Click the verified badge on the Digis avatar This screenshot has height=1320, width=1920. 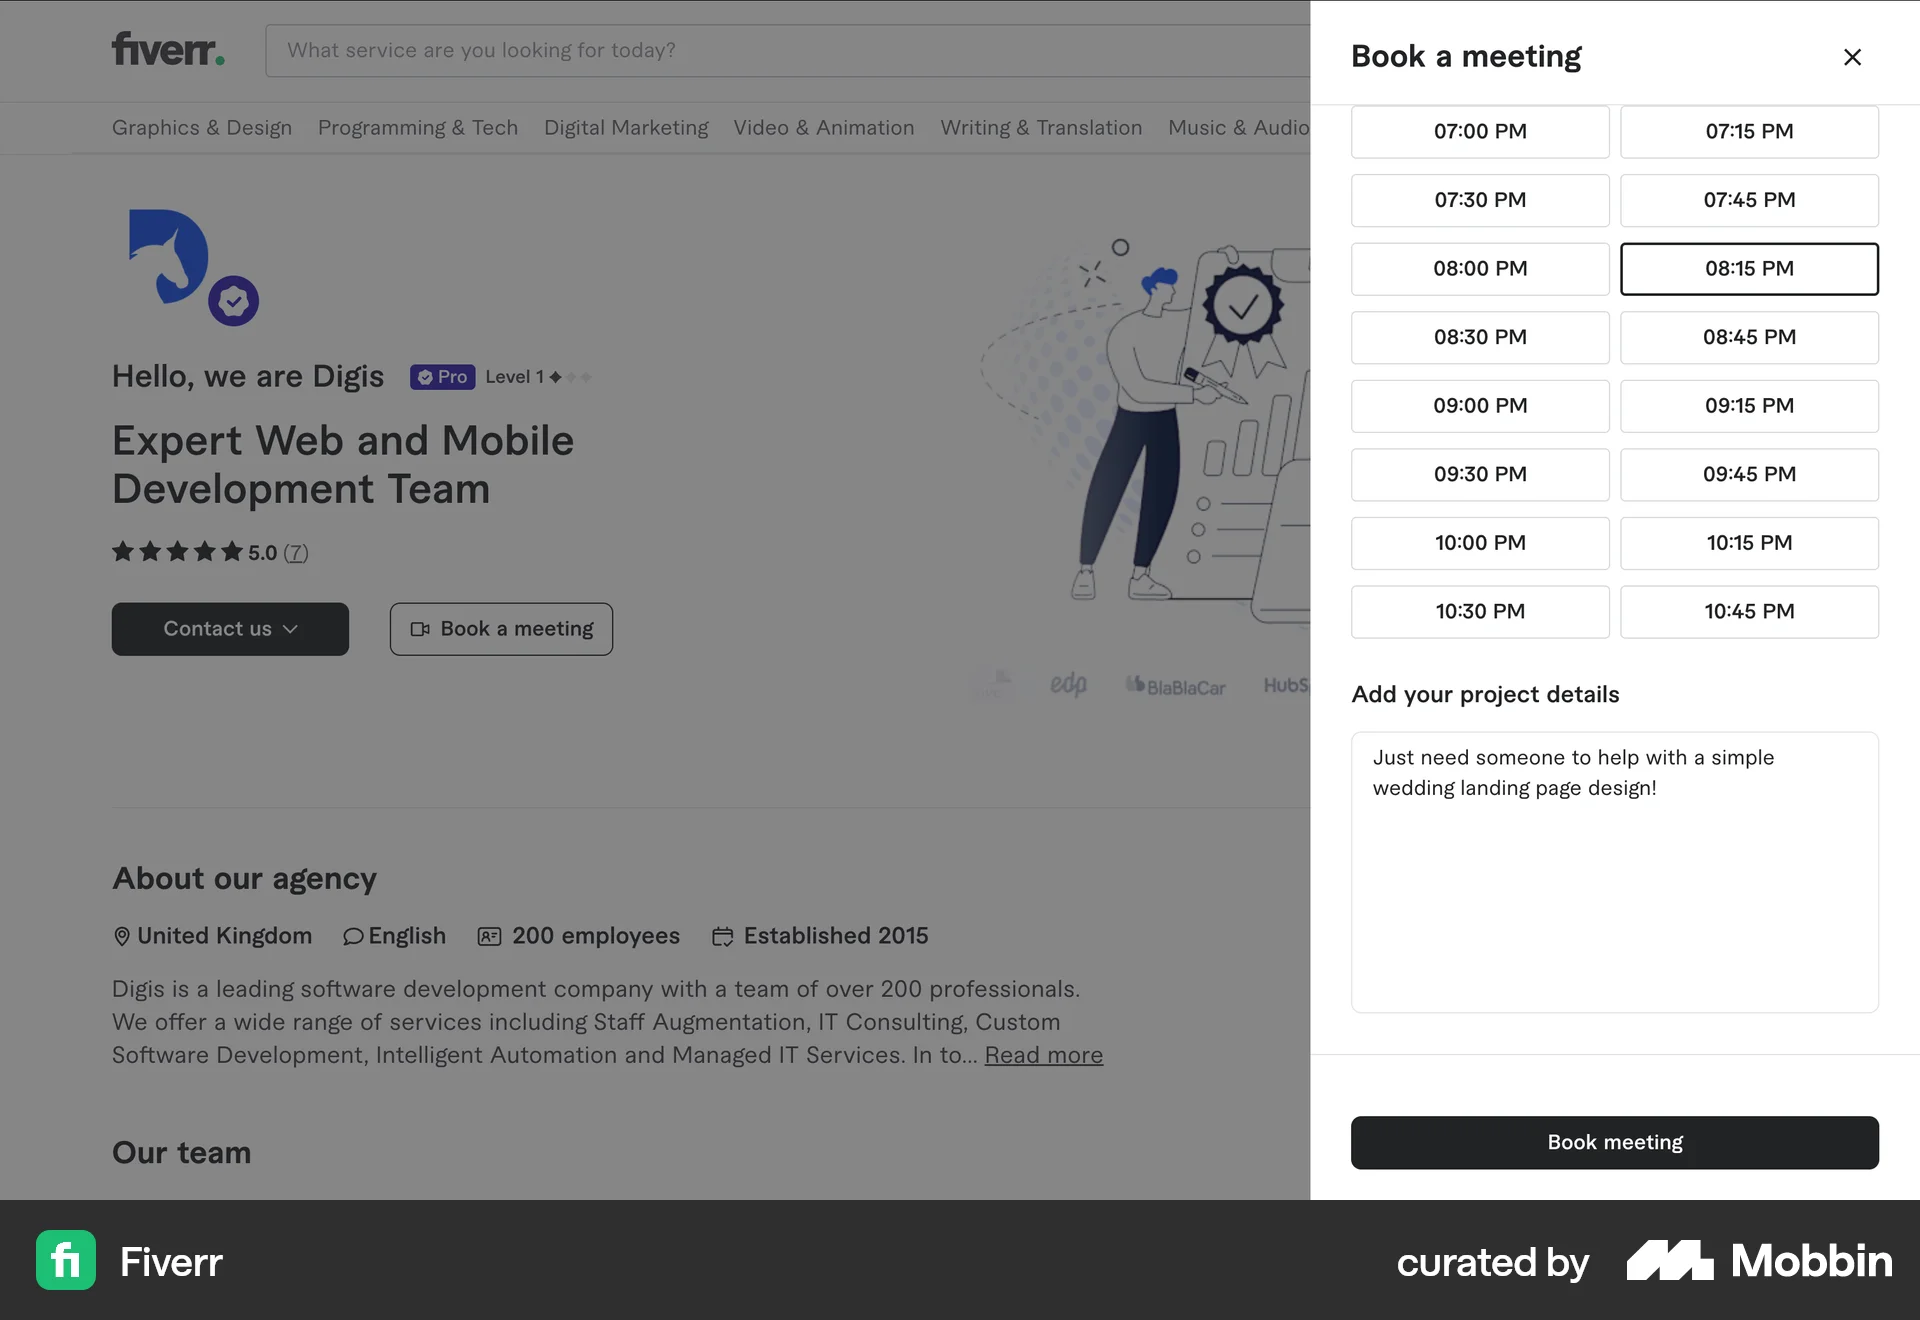tap(232, 299)
